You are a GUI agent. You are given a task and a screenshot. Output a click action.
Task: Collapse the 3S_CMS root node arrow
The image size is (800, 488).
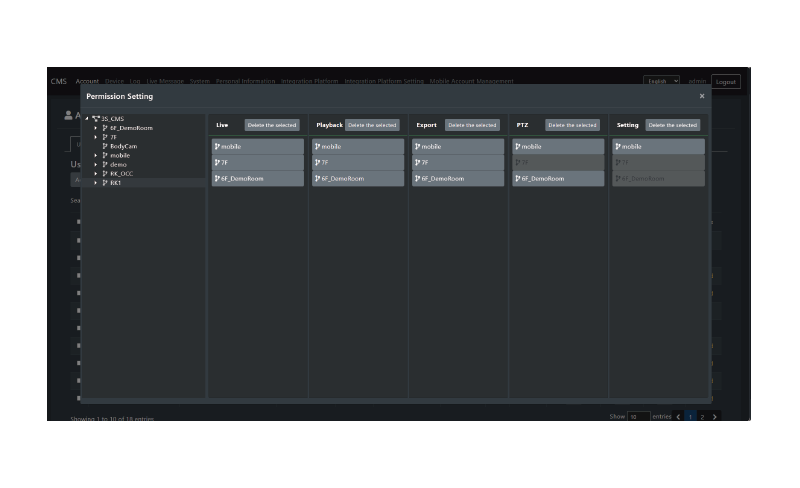(x=87, y=118)
